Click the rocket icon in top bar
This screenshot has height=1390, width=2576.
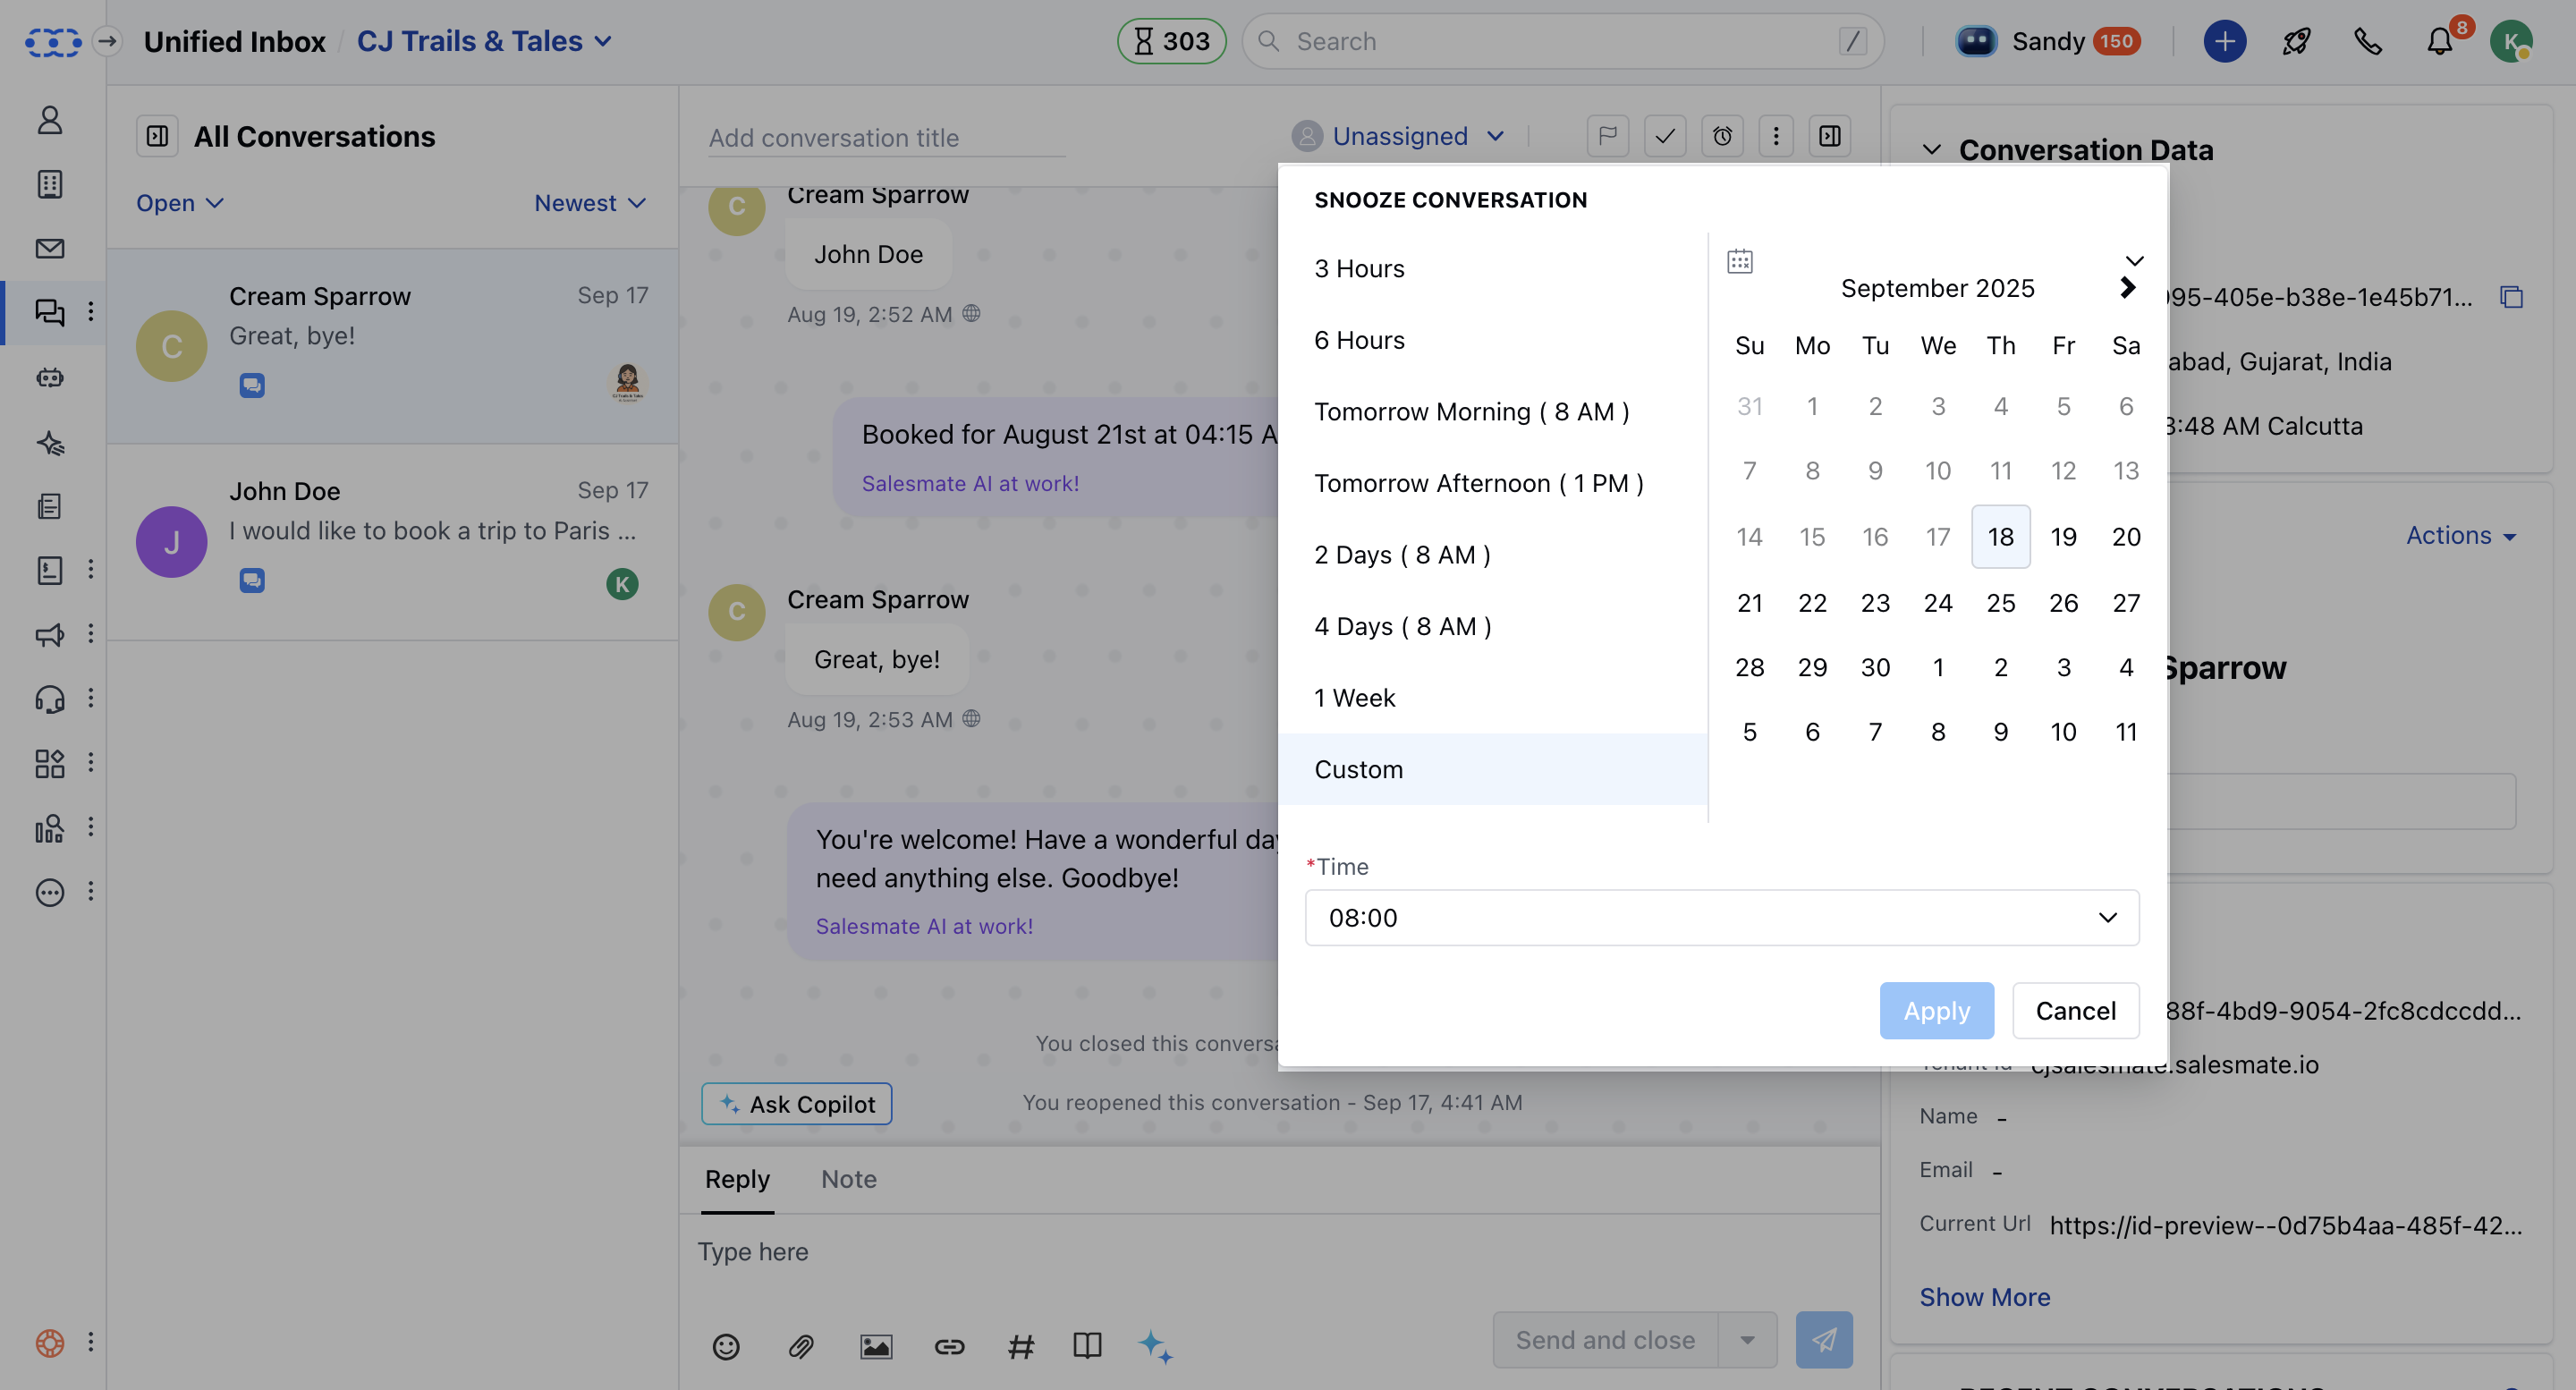tap(2296, 41)
